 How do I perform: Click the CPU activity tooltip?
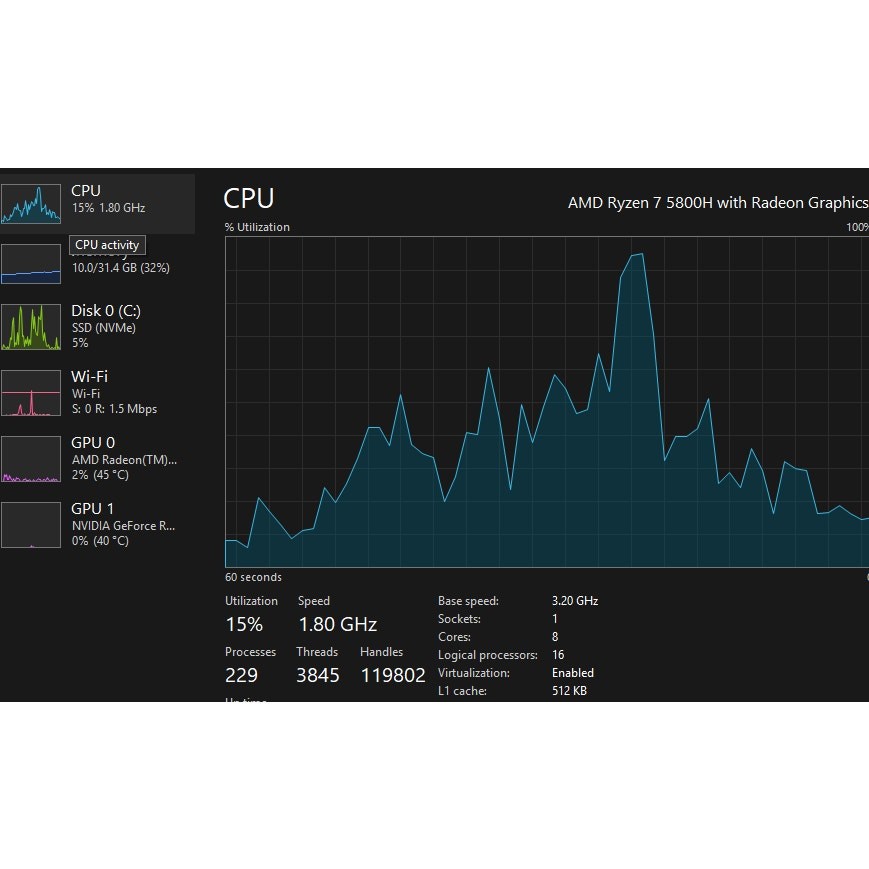pyautogui.click(x=108, y=245)
